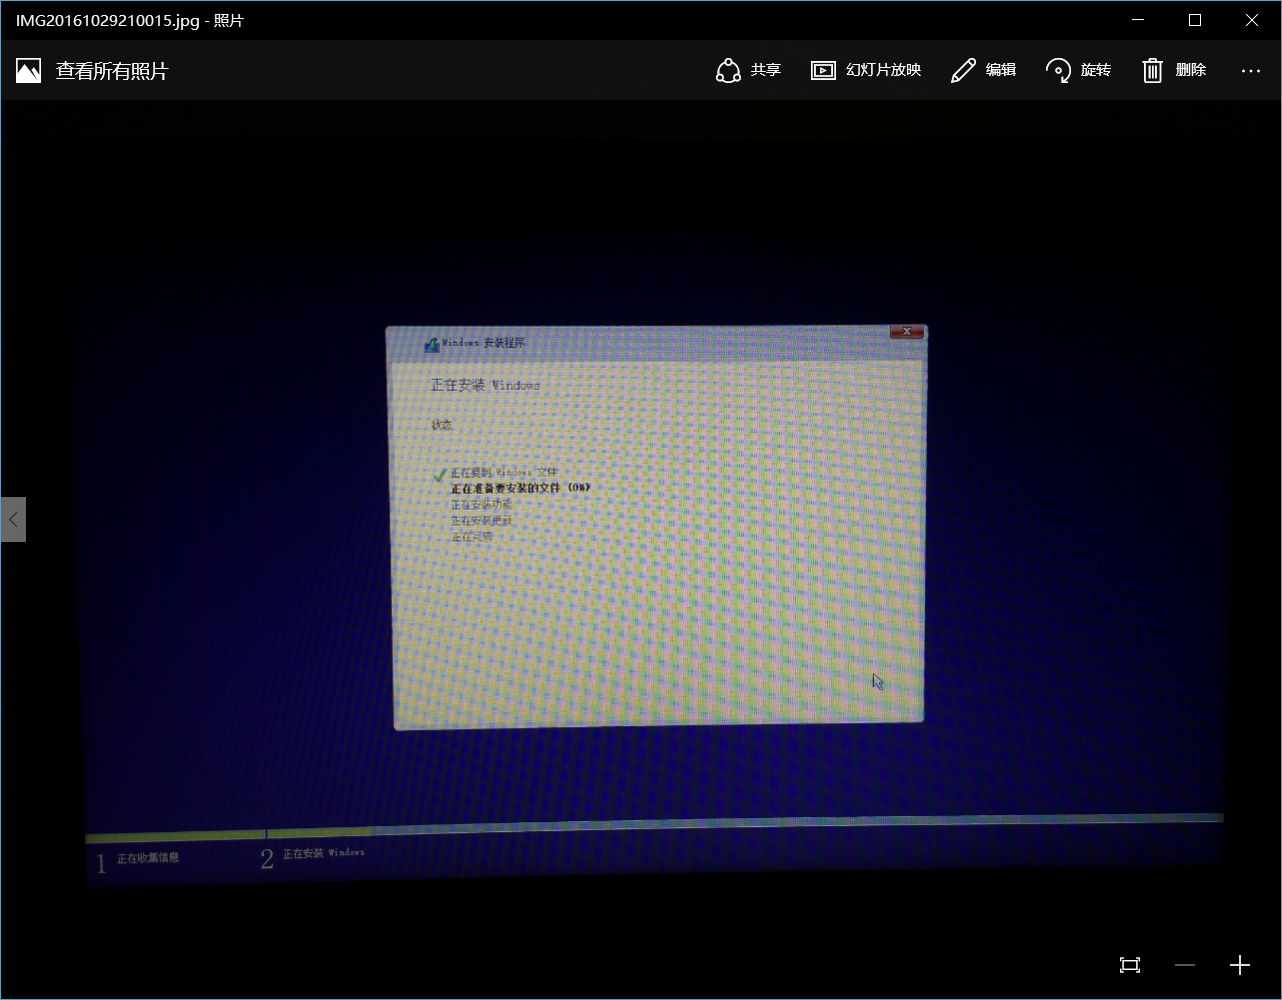1282x1000 pixels.
Task: Delete the photo with trash icon
Action: tap(1174, 70)
